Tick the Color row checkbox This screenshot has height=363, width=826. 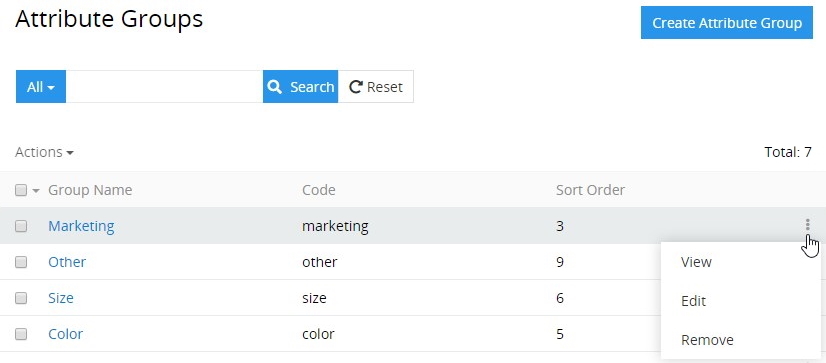pos(21,334)
